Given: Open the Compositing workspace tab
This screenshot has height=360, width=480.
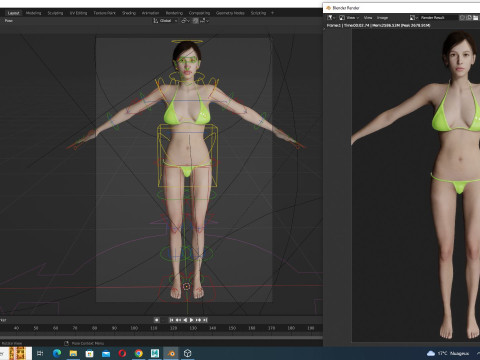Looking at the screenshot, I should coord(199,13).
